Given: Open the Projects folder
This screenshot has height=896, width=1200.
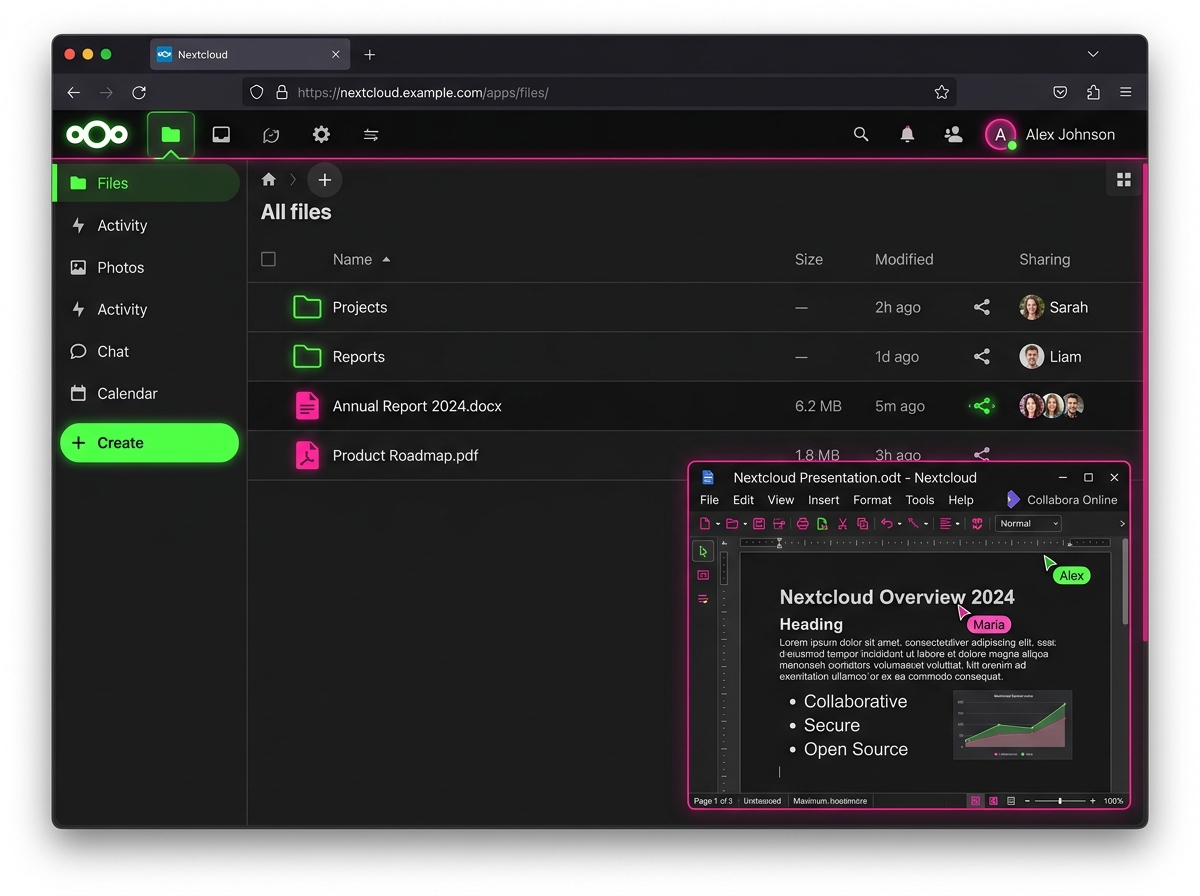Looking at the screenshot, I should [x=359, y=307].
